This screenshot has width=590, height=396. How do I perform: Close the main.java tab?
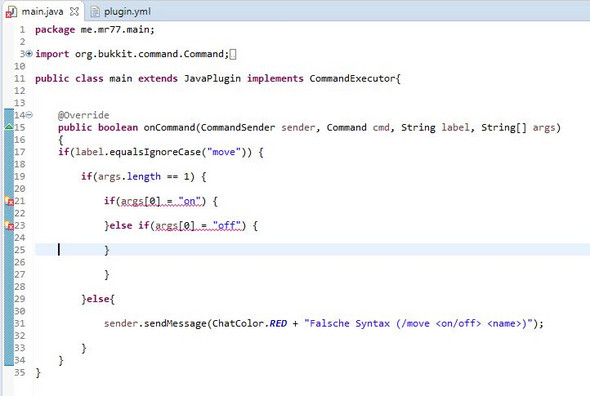point(74,12)
